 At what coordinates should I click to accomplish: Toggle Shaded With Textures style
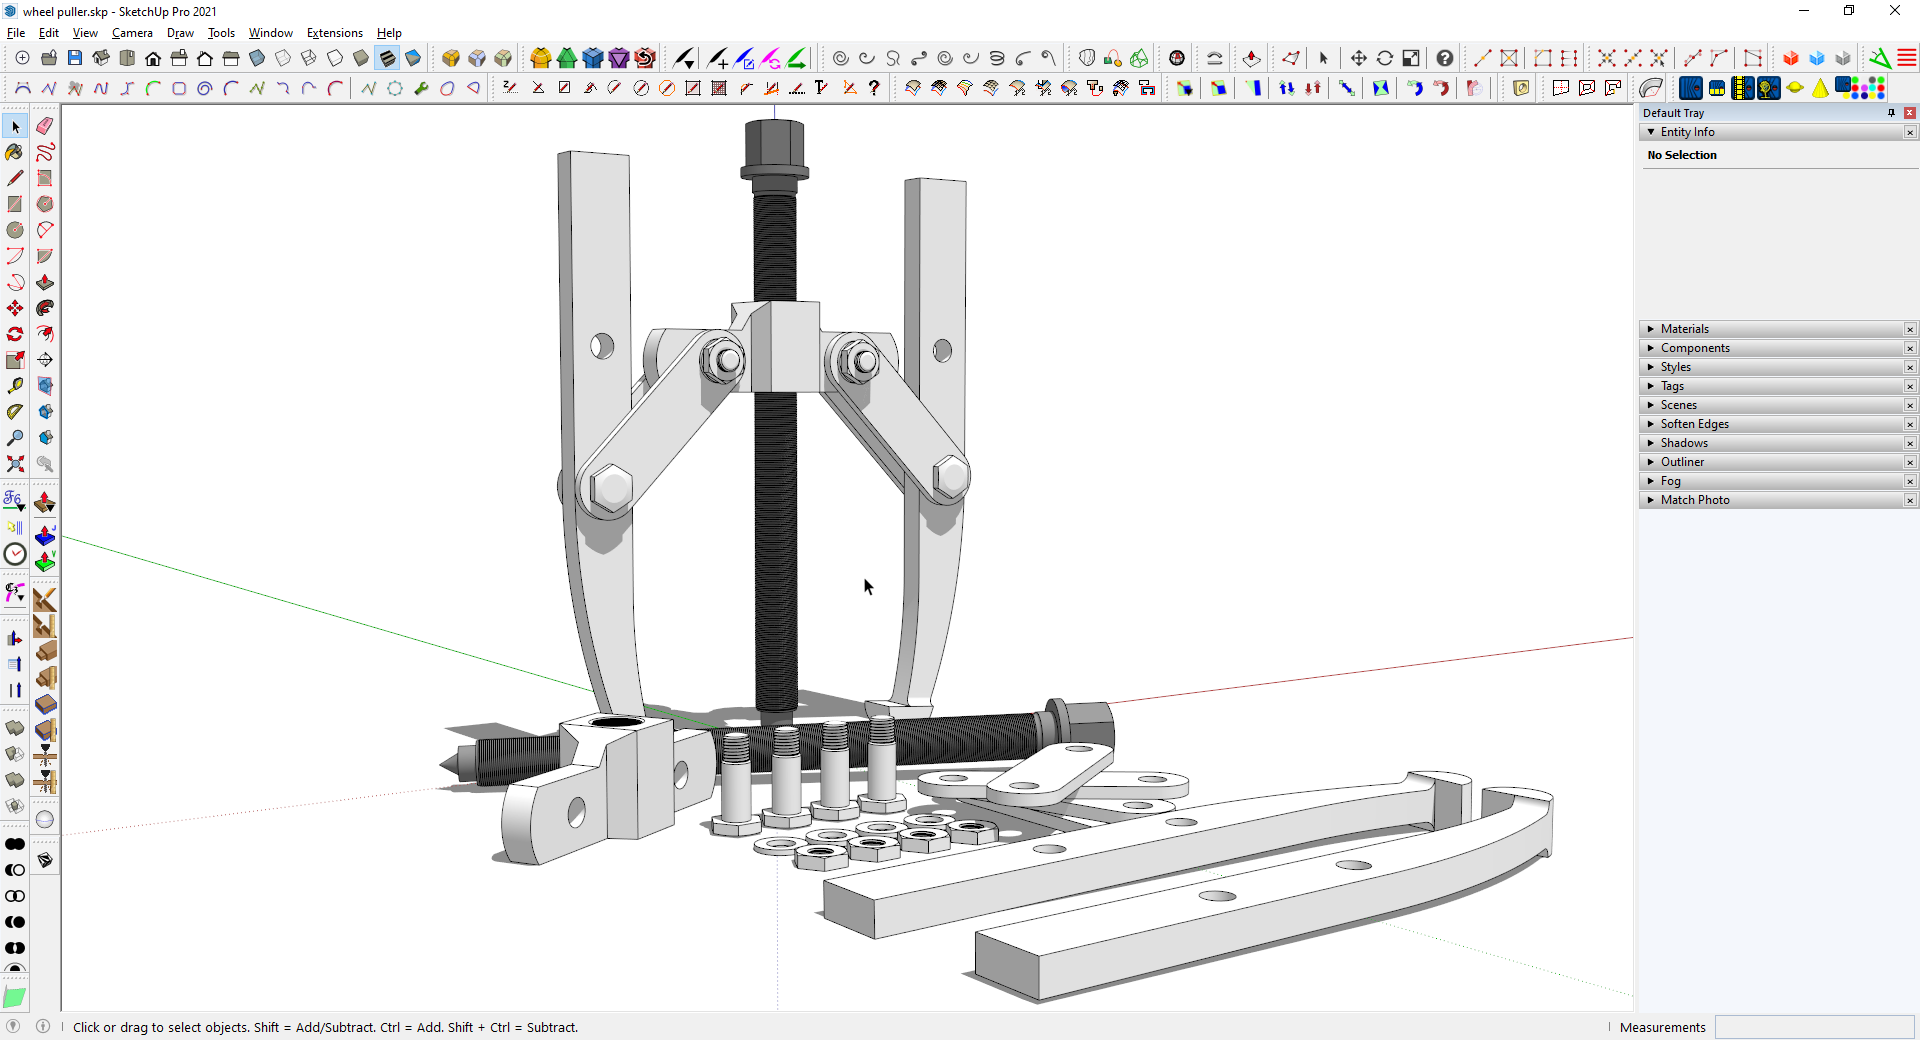(x=387, y=58)
